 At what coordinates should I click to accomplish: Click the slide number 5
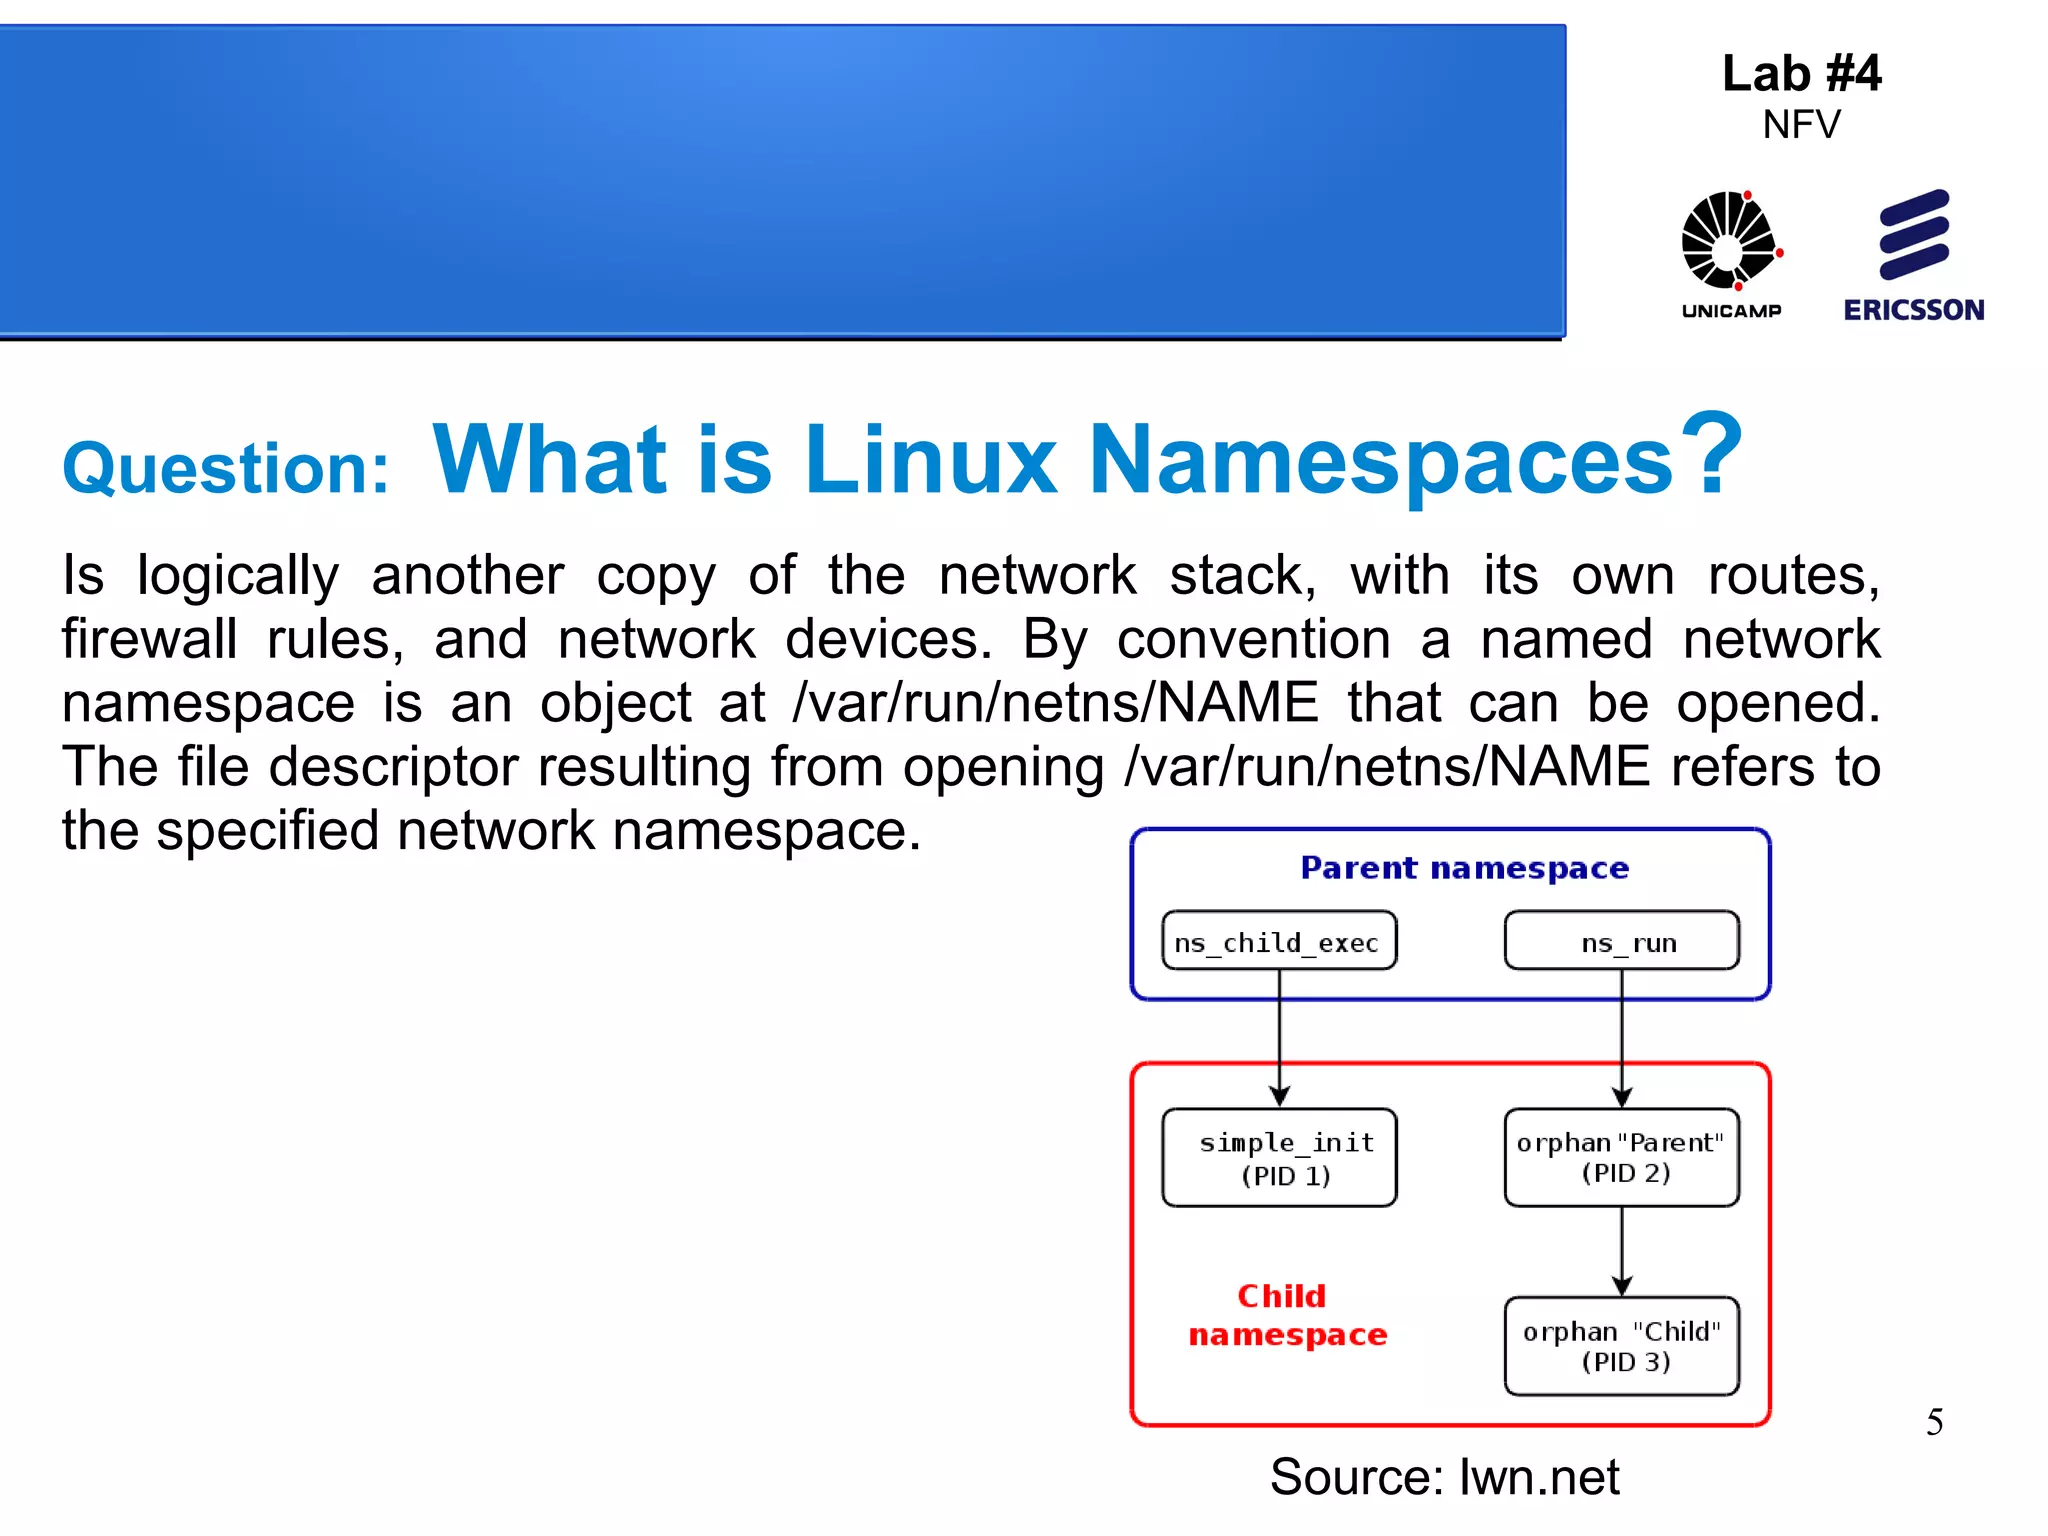(1935, 1422)
